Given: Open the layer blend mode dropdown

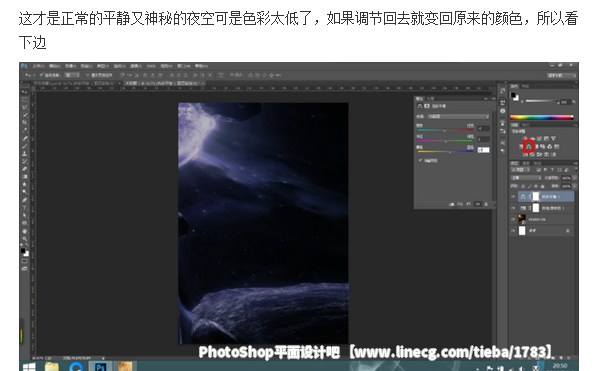Looking at the screenshot, I should [x=526, y=178].
